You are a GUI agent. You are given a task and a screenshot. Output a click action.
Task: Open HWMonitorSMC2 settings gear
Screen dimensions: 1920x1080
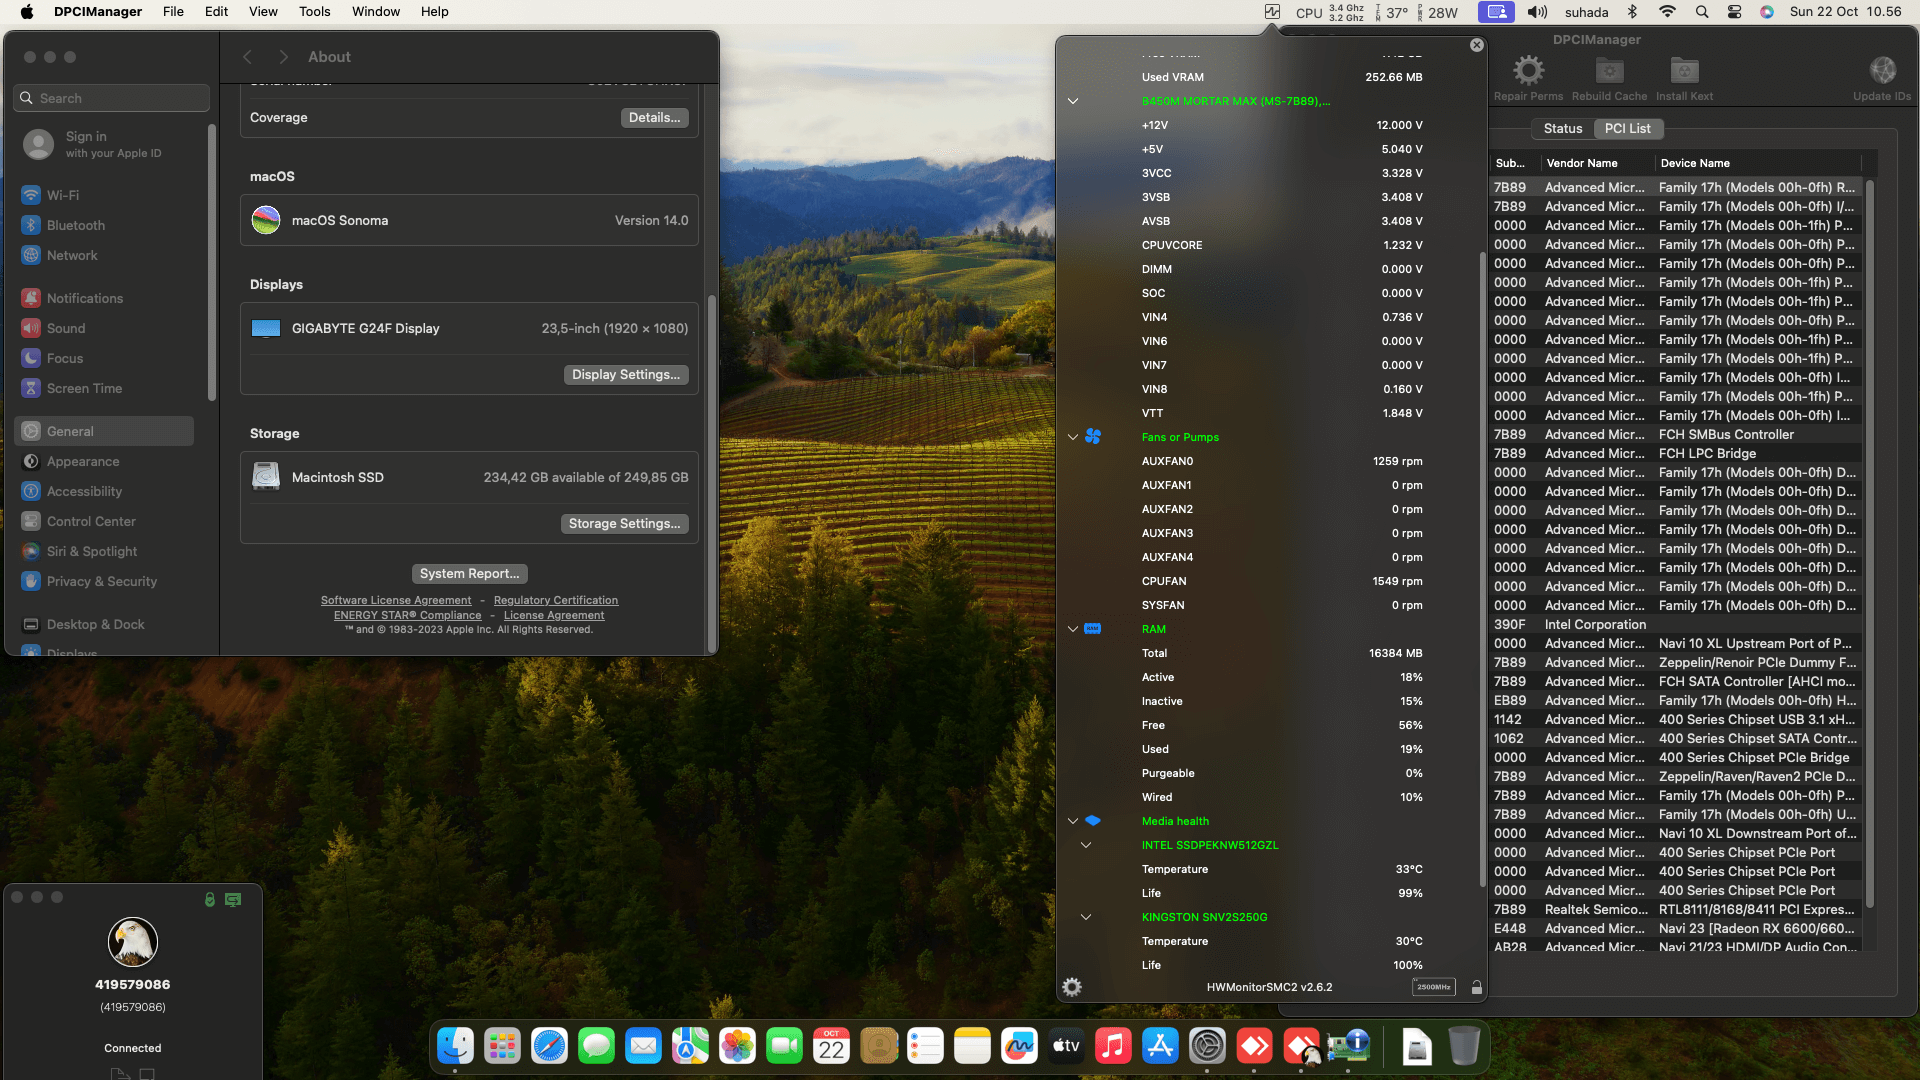(1072, 987)
